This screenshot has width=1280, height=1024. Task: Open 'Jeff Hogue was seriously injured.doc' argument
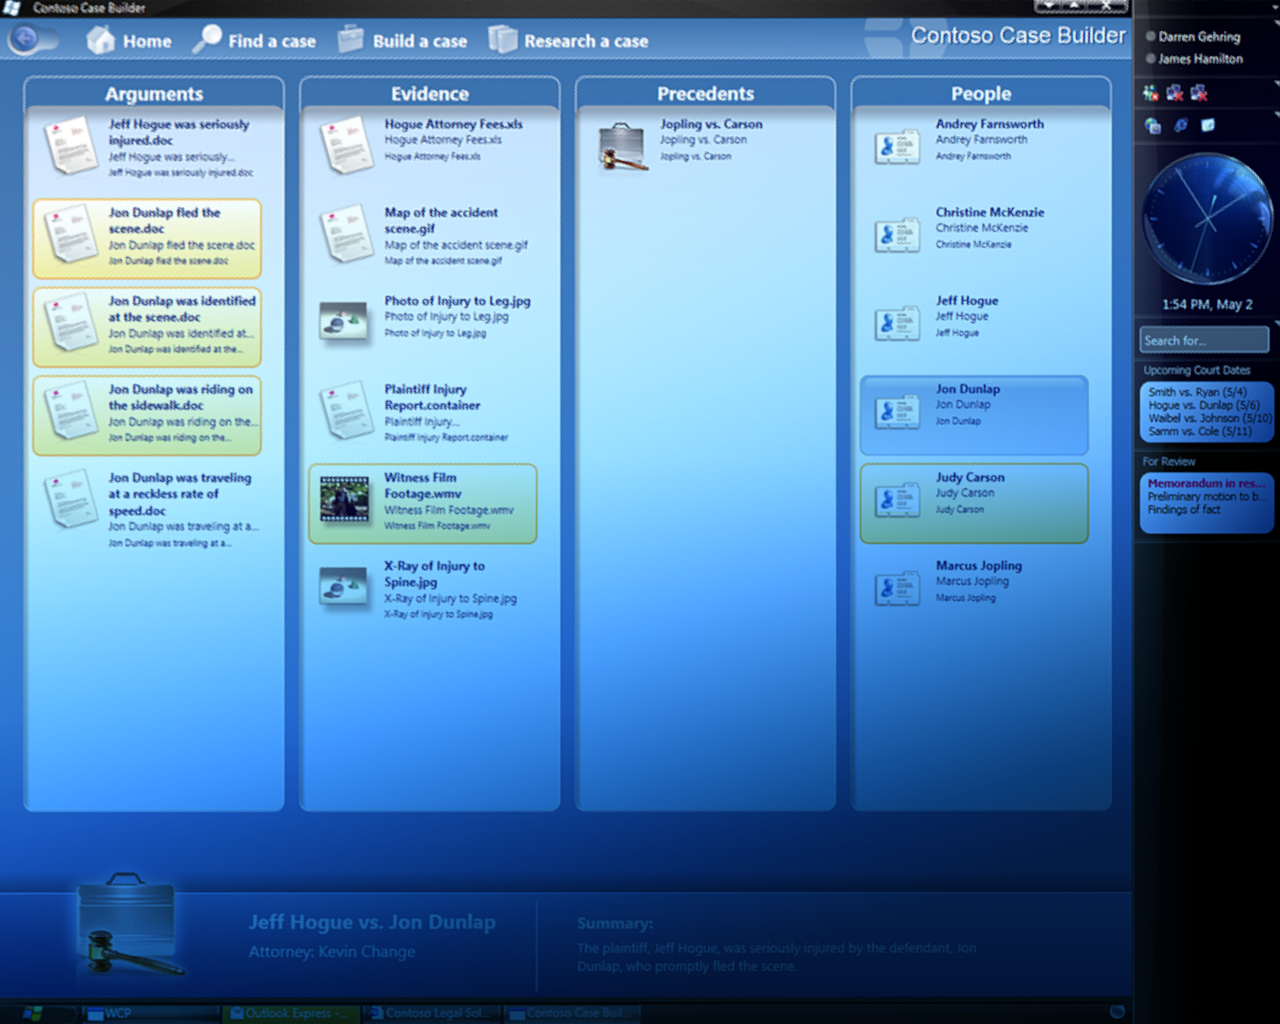click(148, 148)
